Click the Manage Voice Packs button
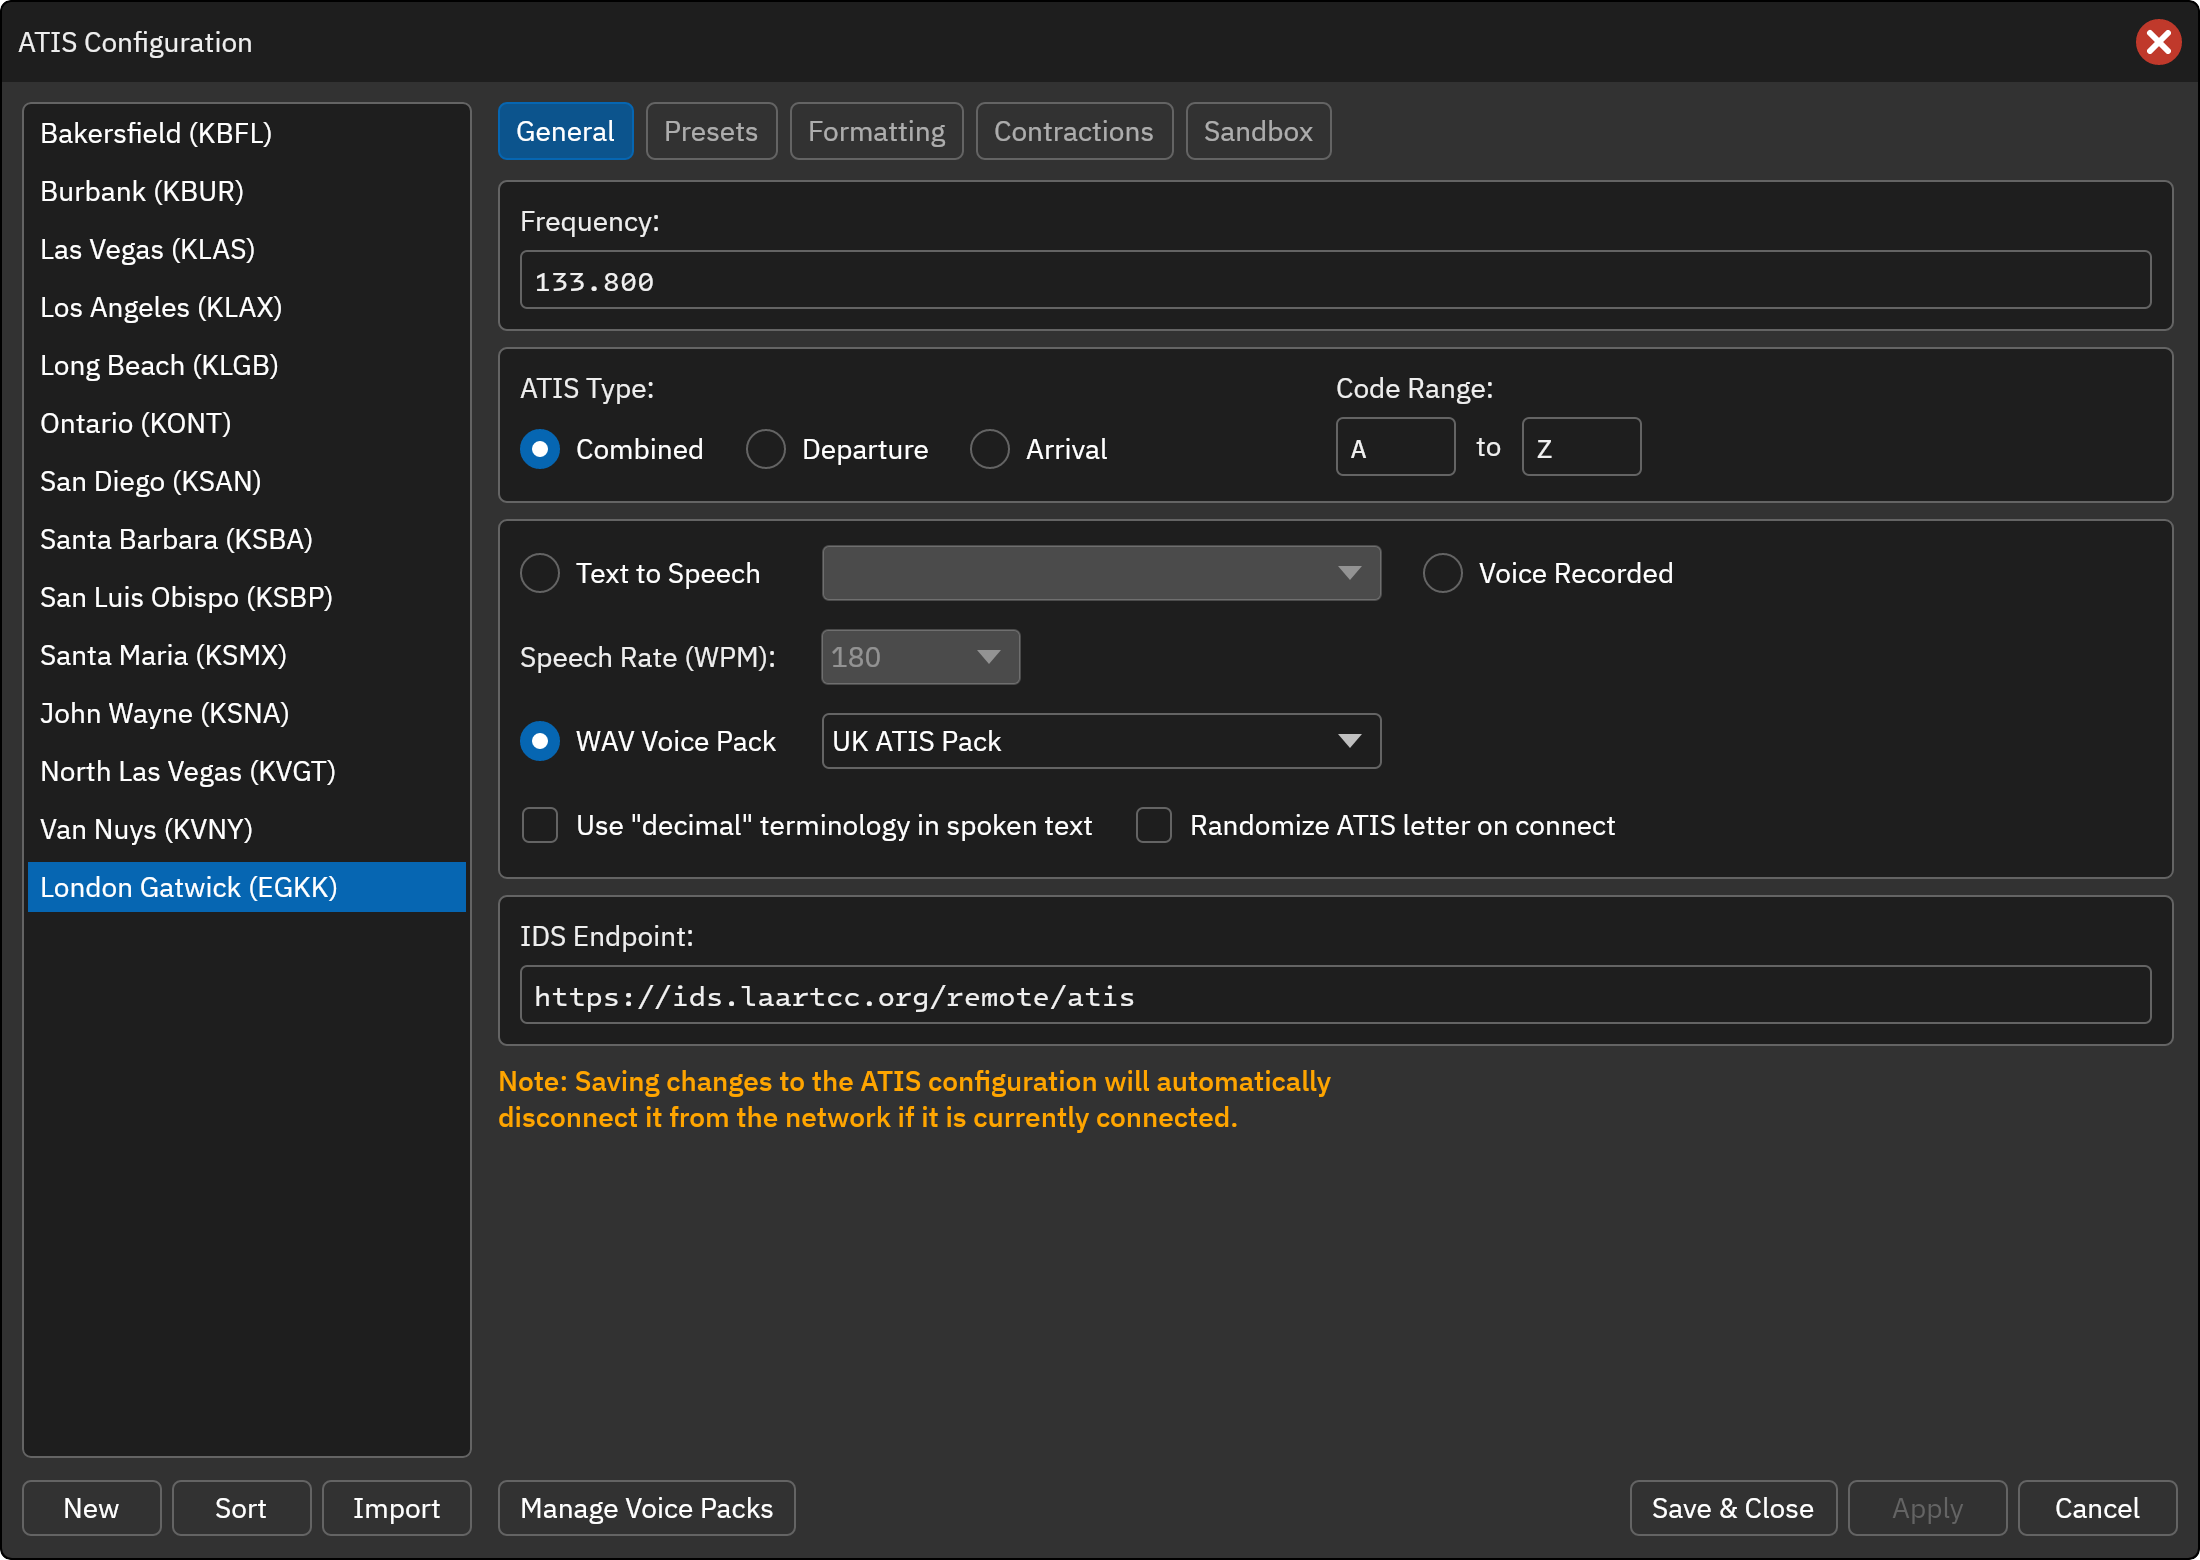The height and width of the screenshot is (1560, 2200). (x=647, y=1508)
